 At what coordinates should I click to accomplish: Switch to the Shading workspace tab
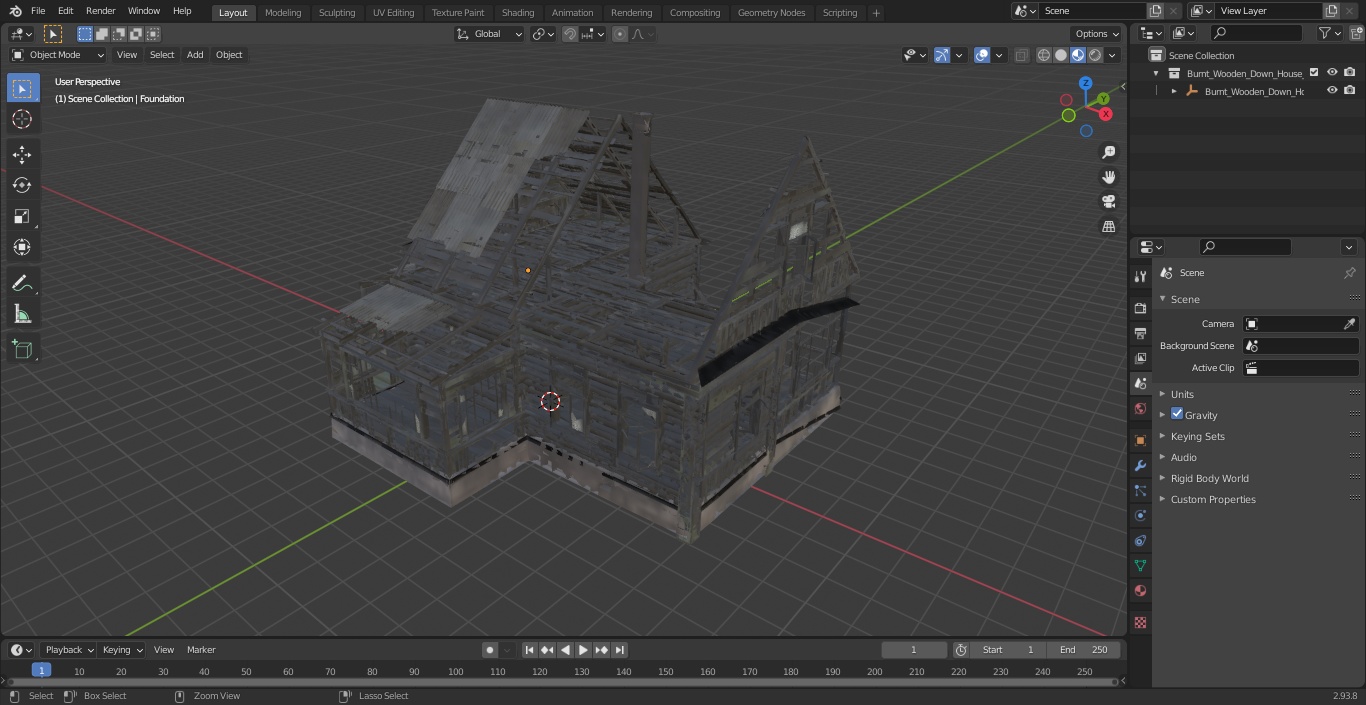click(x=518, y=13)
